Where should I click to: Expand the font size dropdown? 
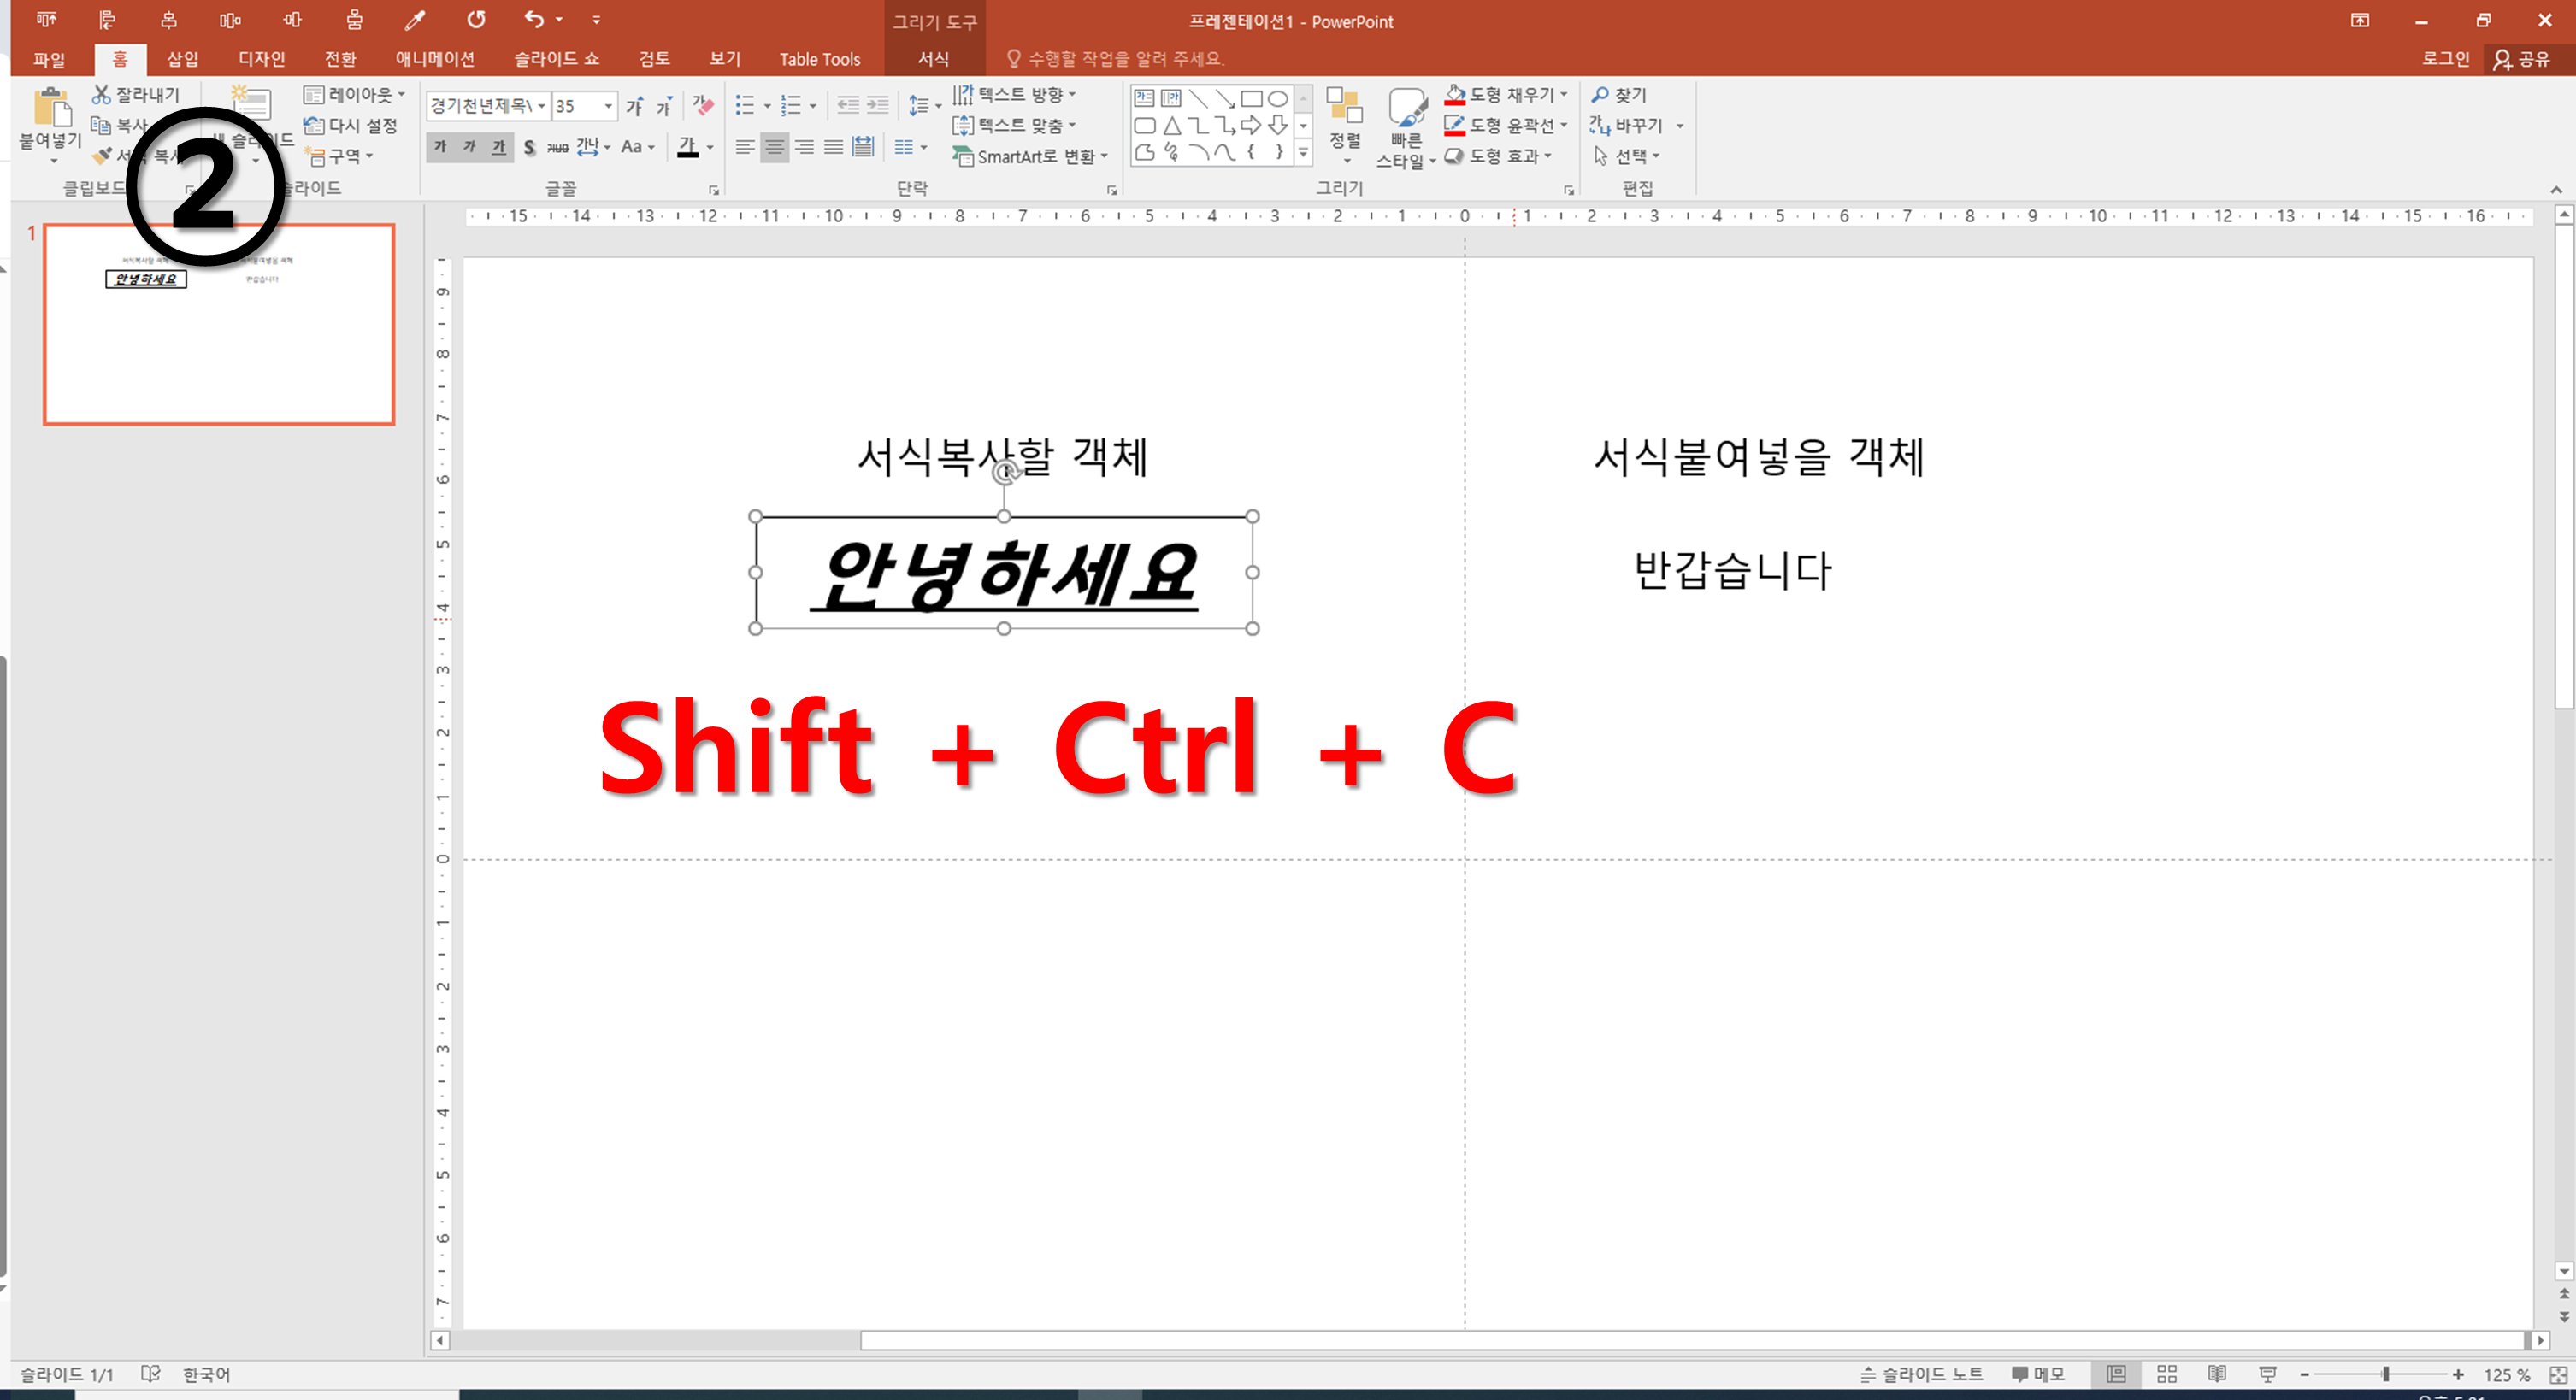coord(608,105)
